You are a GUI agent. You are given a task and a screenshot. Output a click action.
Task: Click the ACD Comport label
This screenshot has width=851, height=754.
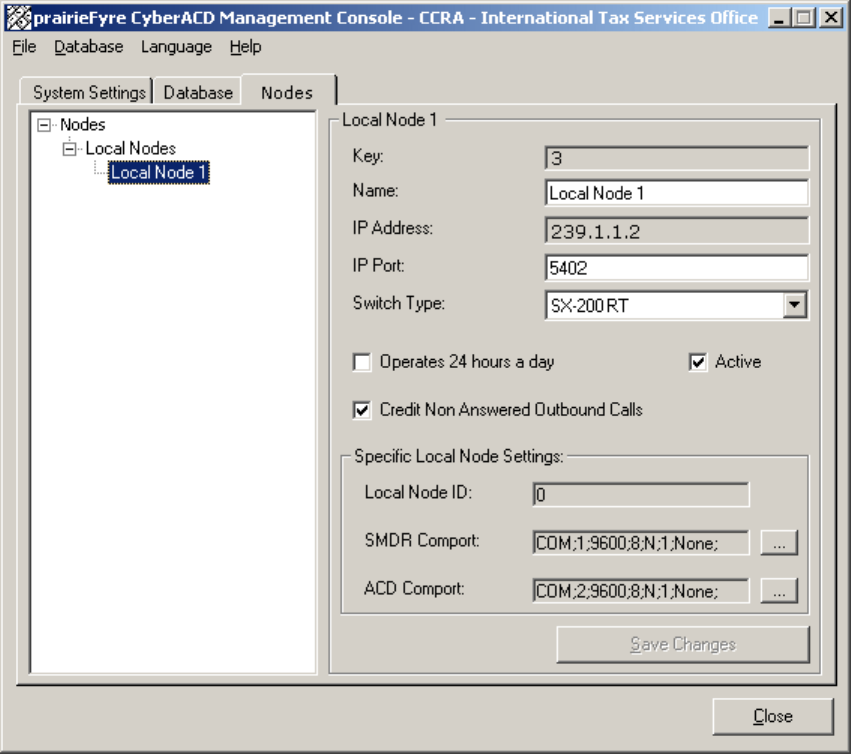coord(414,588)
